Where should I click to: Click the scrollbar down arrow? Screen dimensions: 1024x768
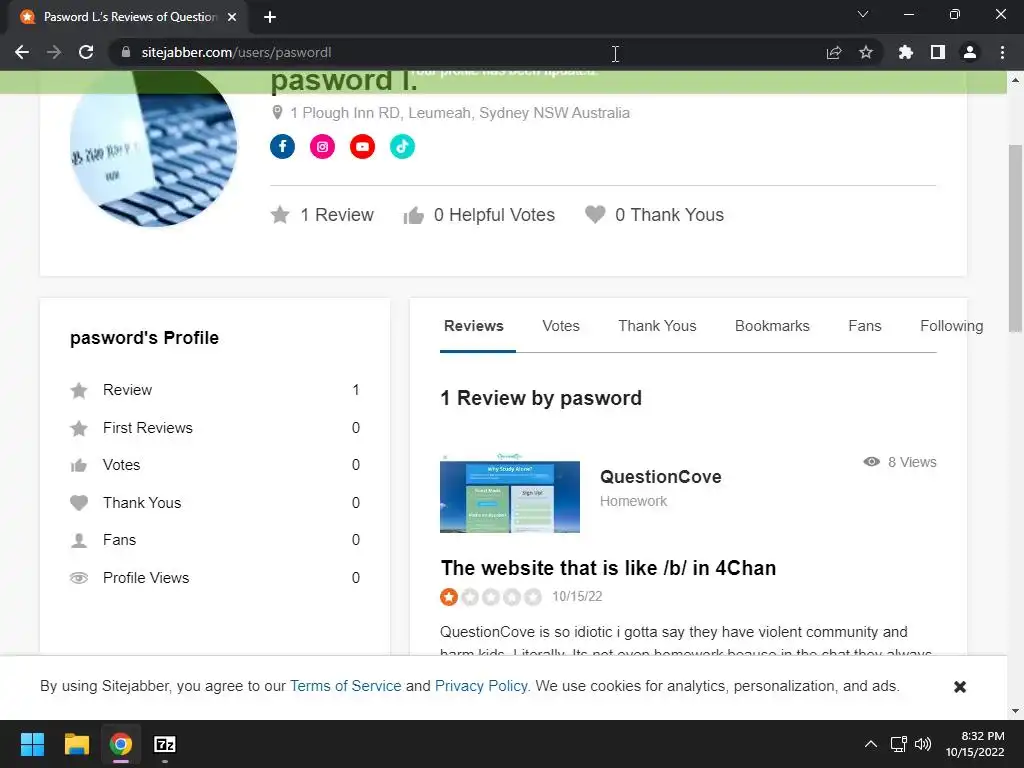coord(1015,711)
